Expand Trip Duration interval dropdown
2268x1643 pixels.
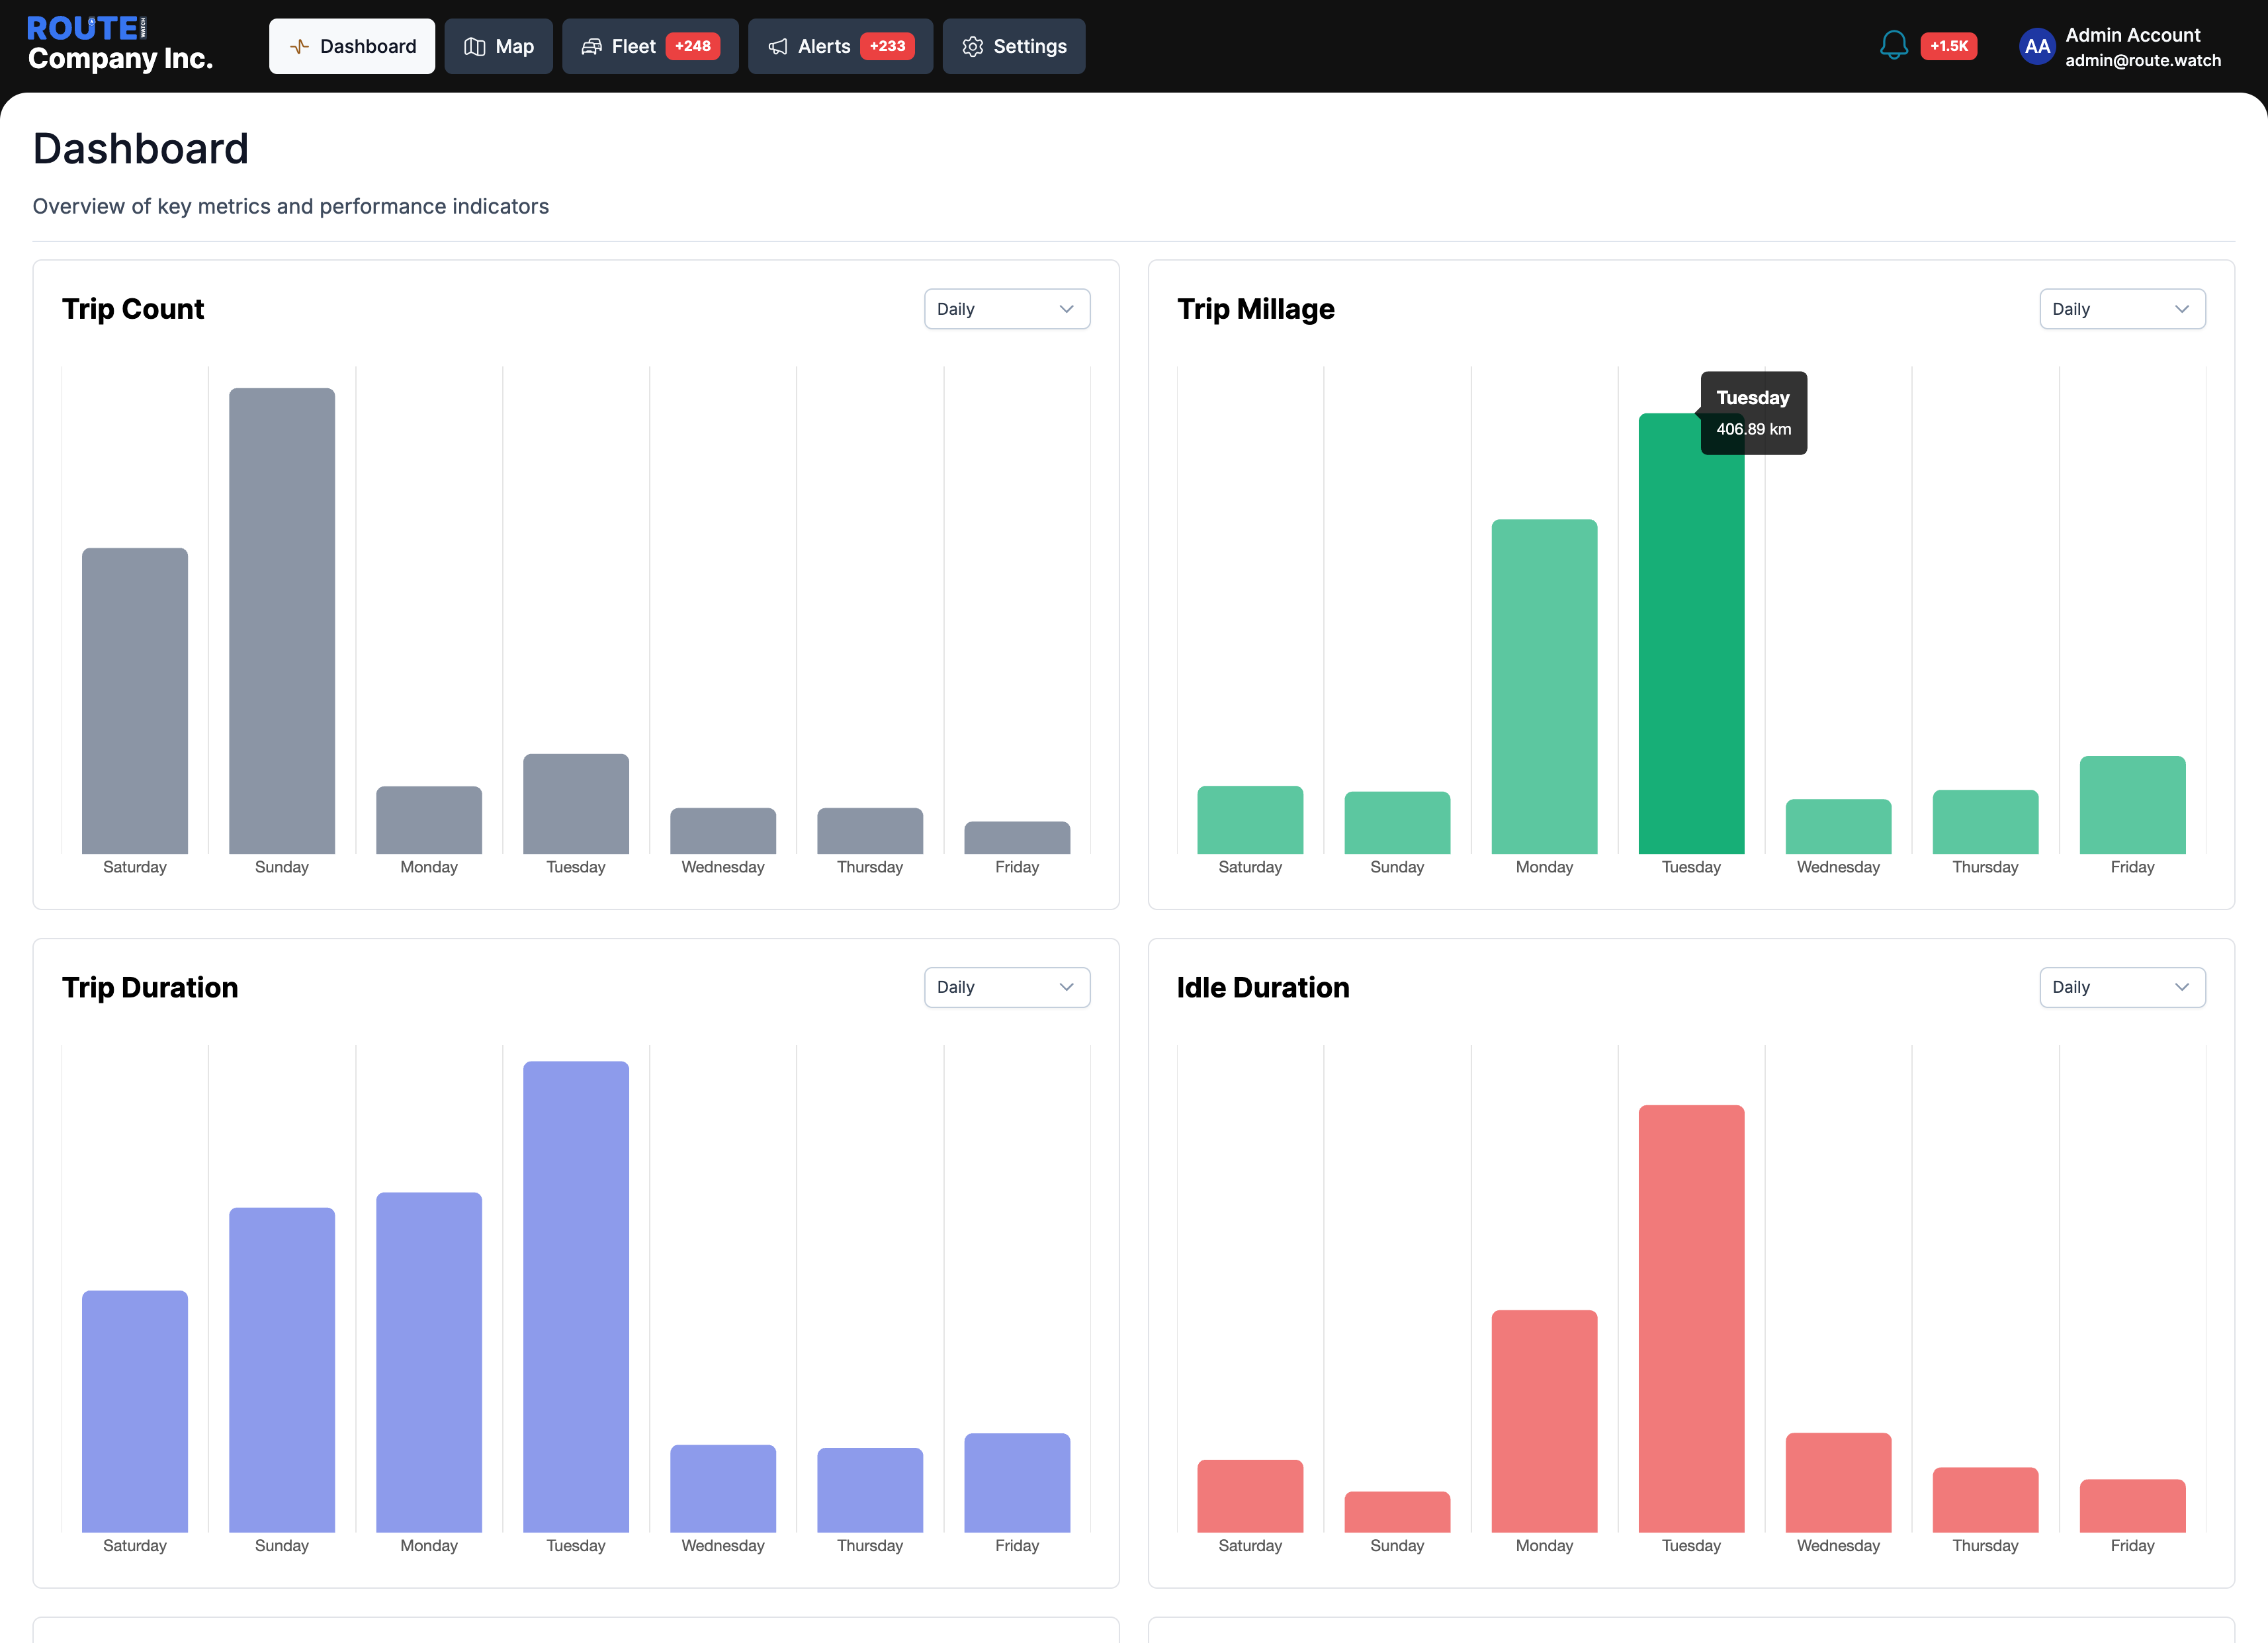point(1006,987)
